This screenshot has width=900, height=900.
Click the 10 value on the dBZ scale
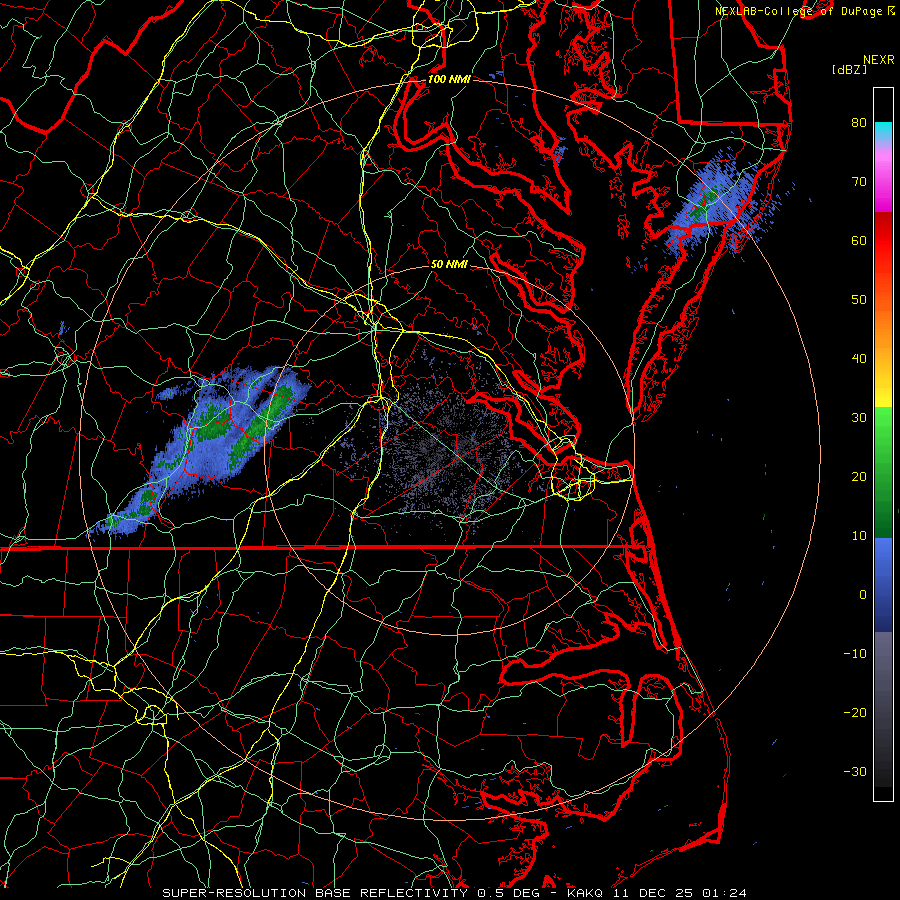point(859,536)
